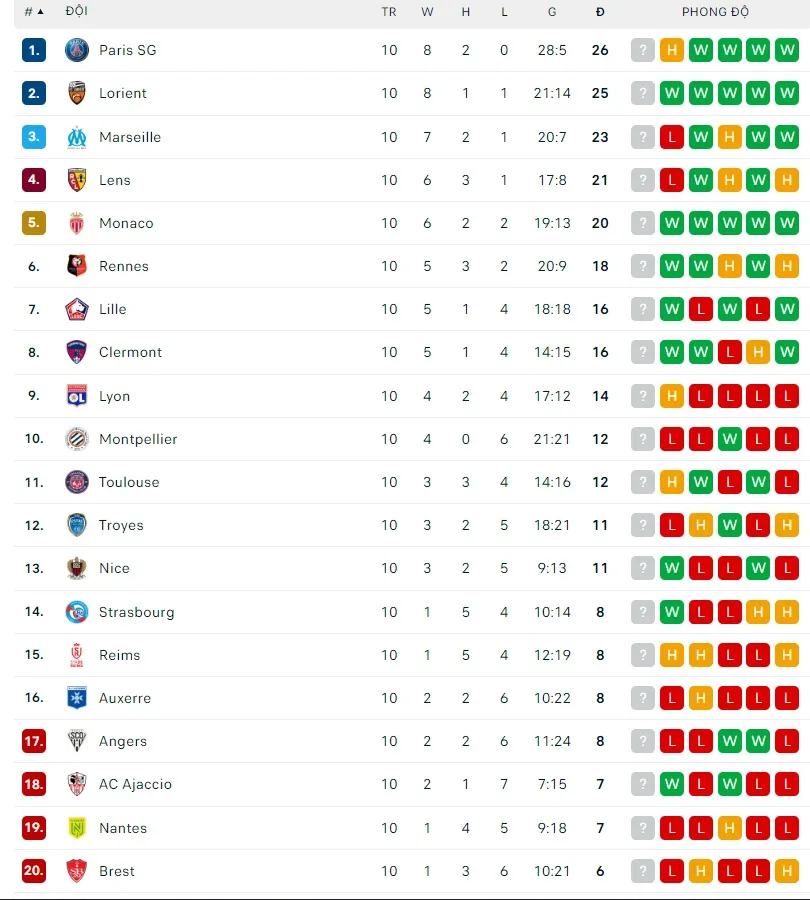Click the prediction question mark for Paris SG
The width and height of the screenshot is (810, 900).
tap(642, 50)
